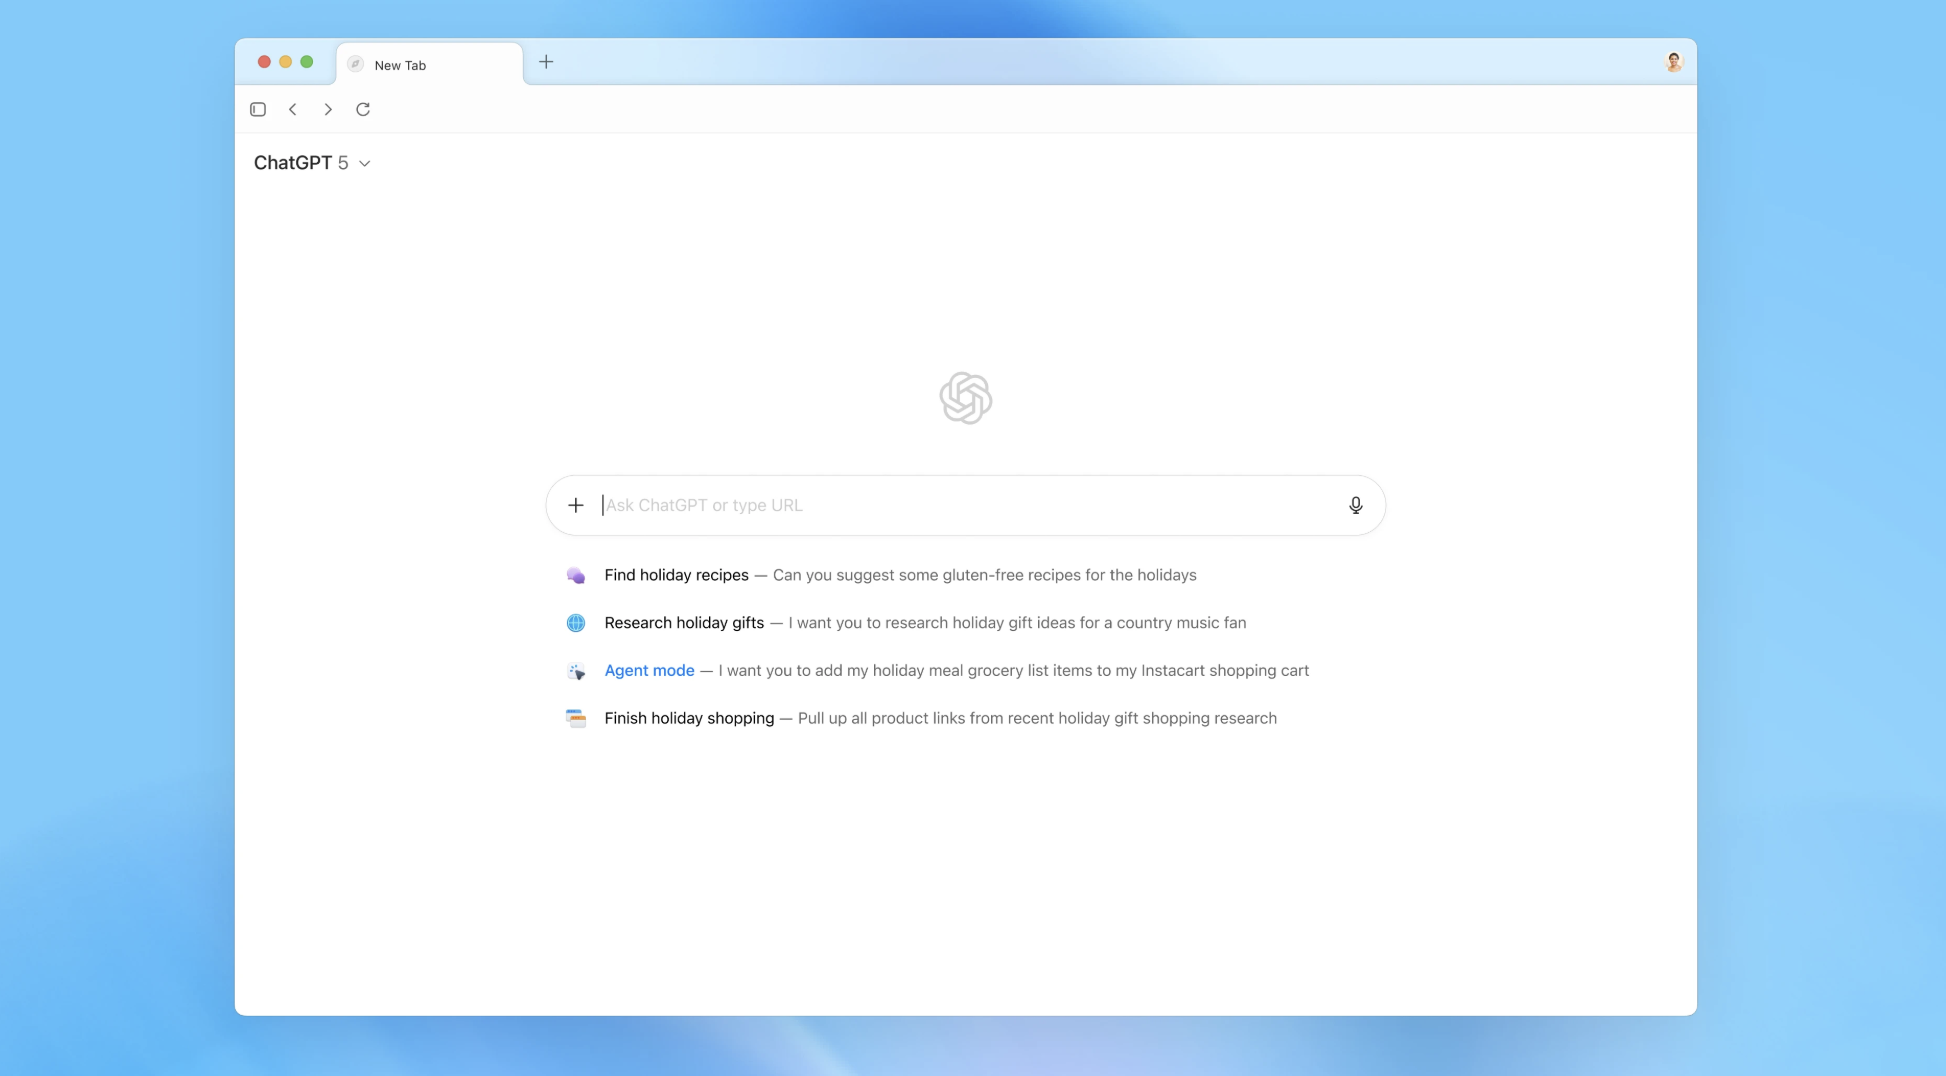
Task: Click the ChatGPT logo in center
Action: click(x=965, y=398)
